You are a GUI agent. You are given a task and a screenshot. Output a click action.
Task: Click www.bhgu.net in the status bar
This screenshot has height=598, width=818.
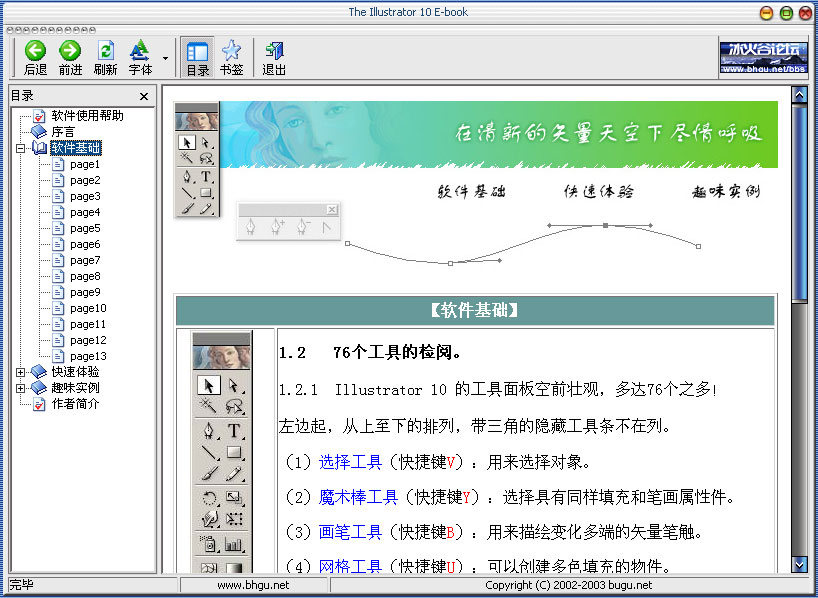click(253, 585)
